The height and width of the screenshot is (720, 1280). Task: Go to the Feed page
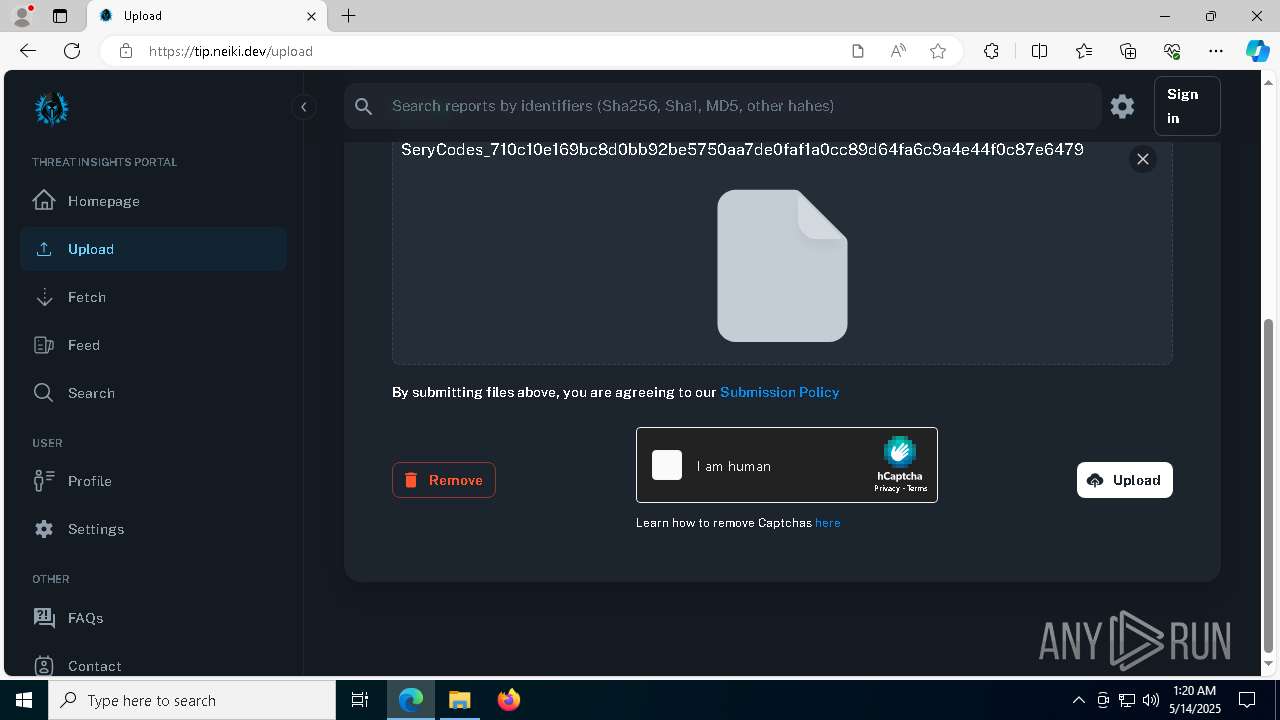tap(153, 345)
